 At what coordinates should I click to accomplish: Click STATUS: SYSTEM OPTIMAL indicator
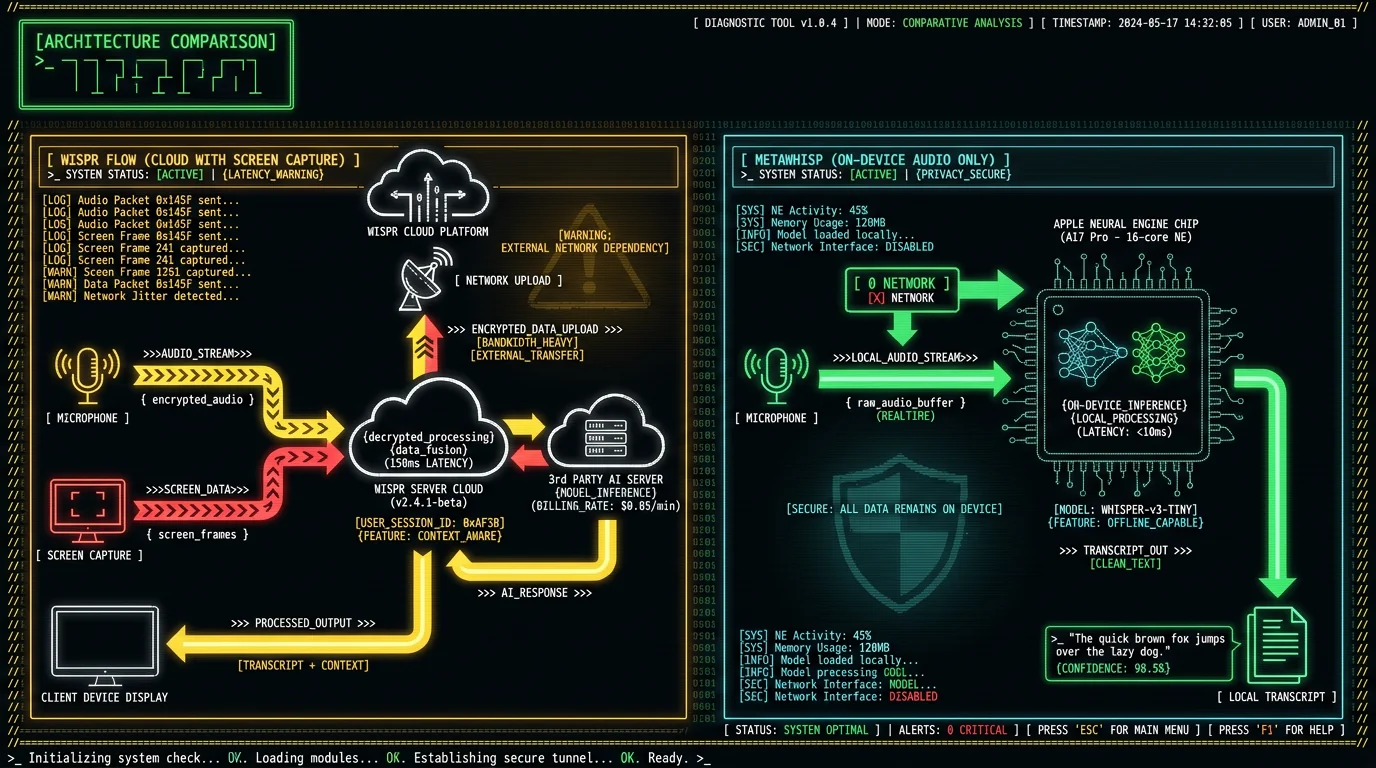click(x=800, y=730)
